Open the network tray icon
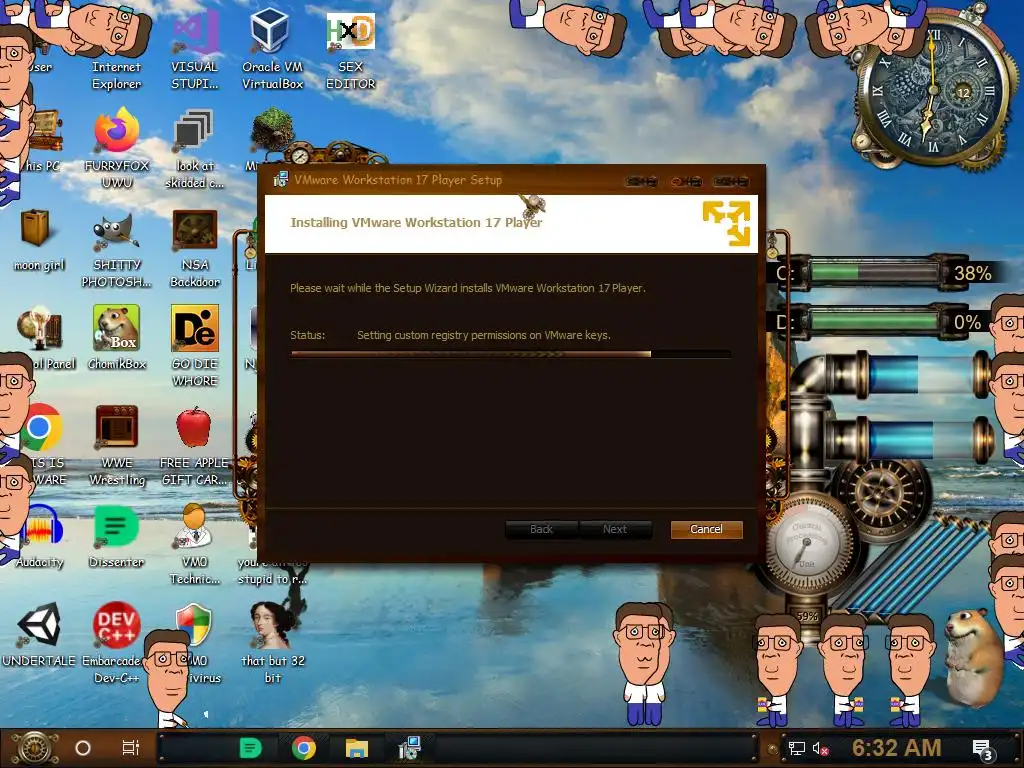 tap(797, 748)
